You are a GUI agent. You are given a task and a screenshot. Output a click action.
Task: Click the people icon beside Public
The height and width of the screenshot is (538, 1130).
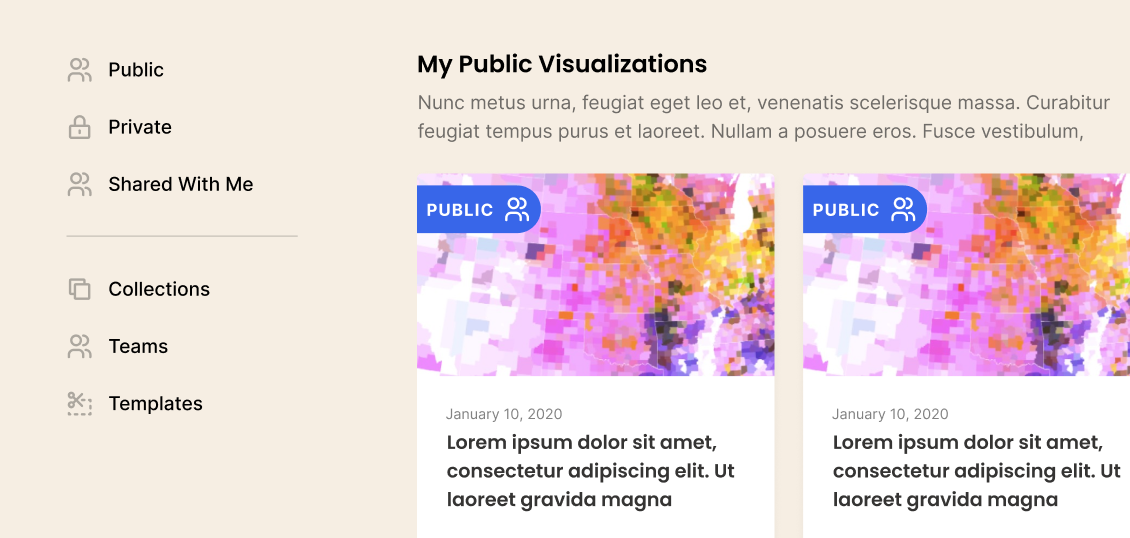coord(79,70)
